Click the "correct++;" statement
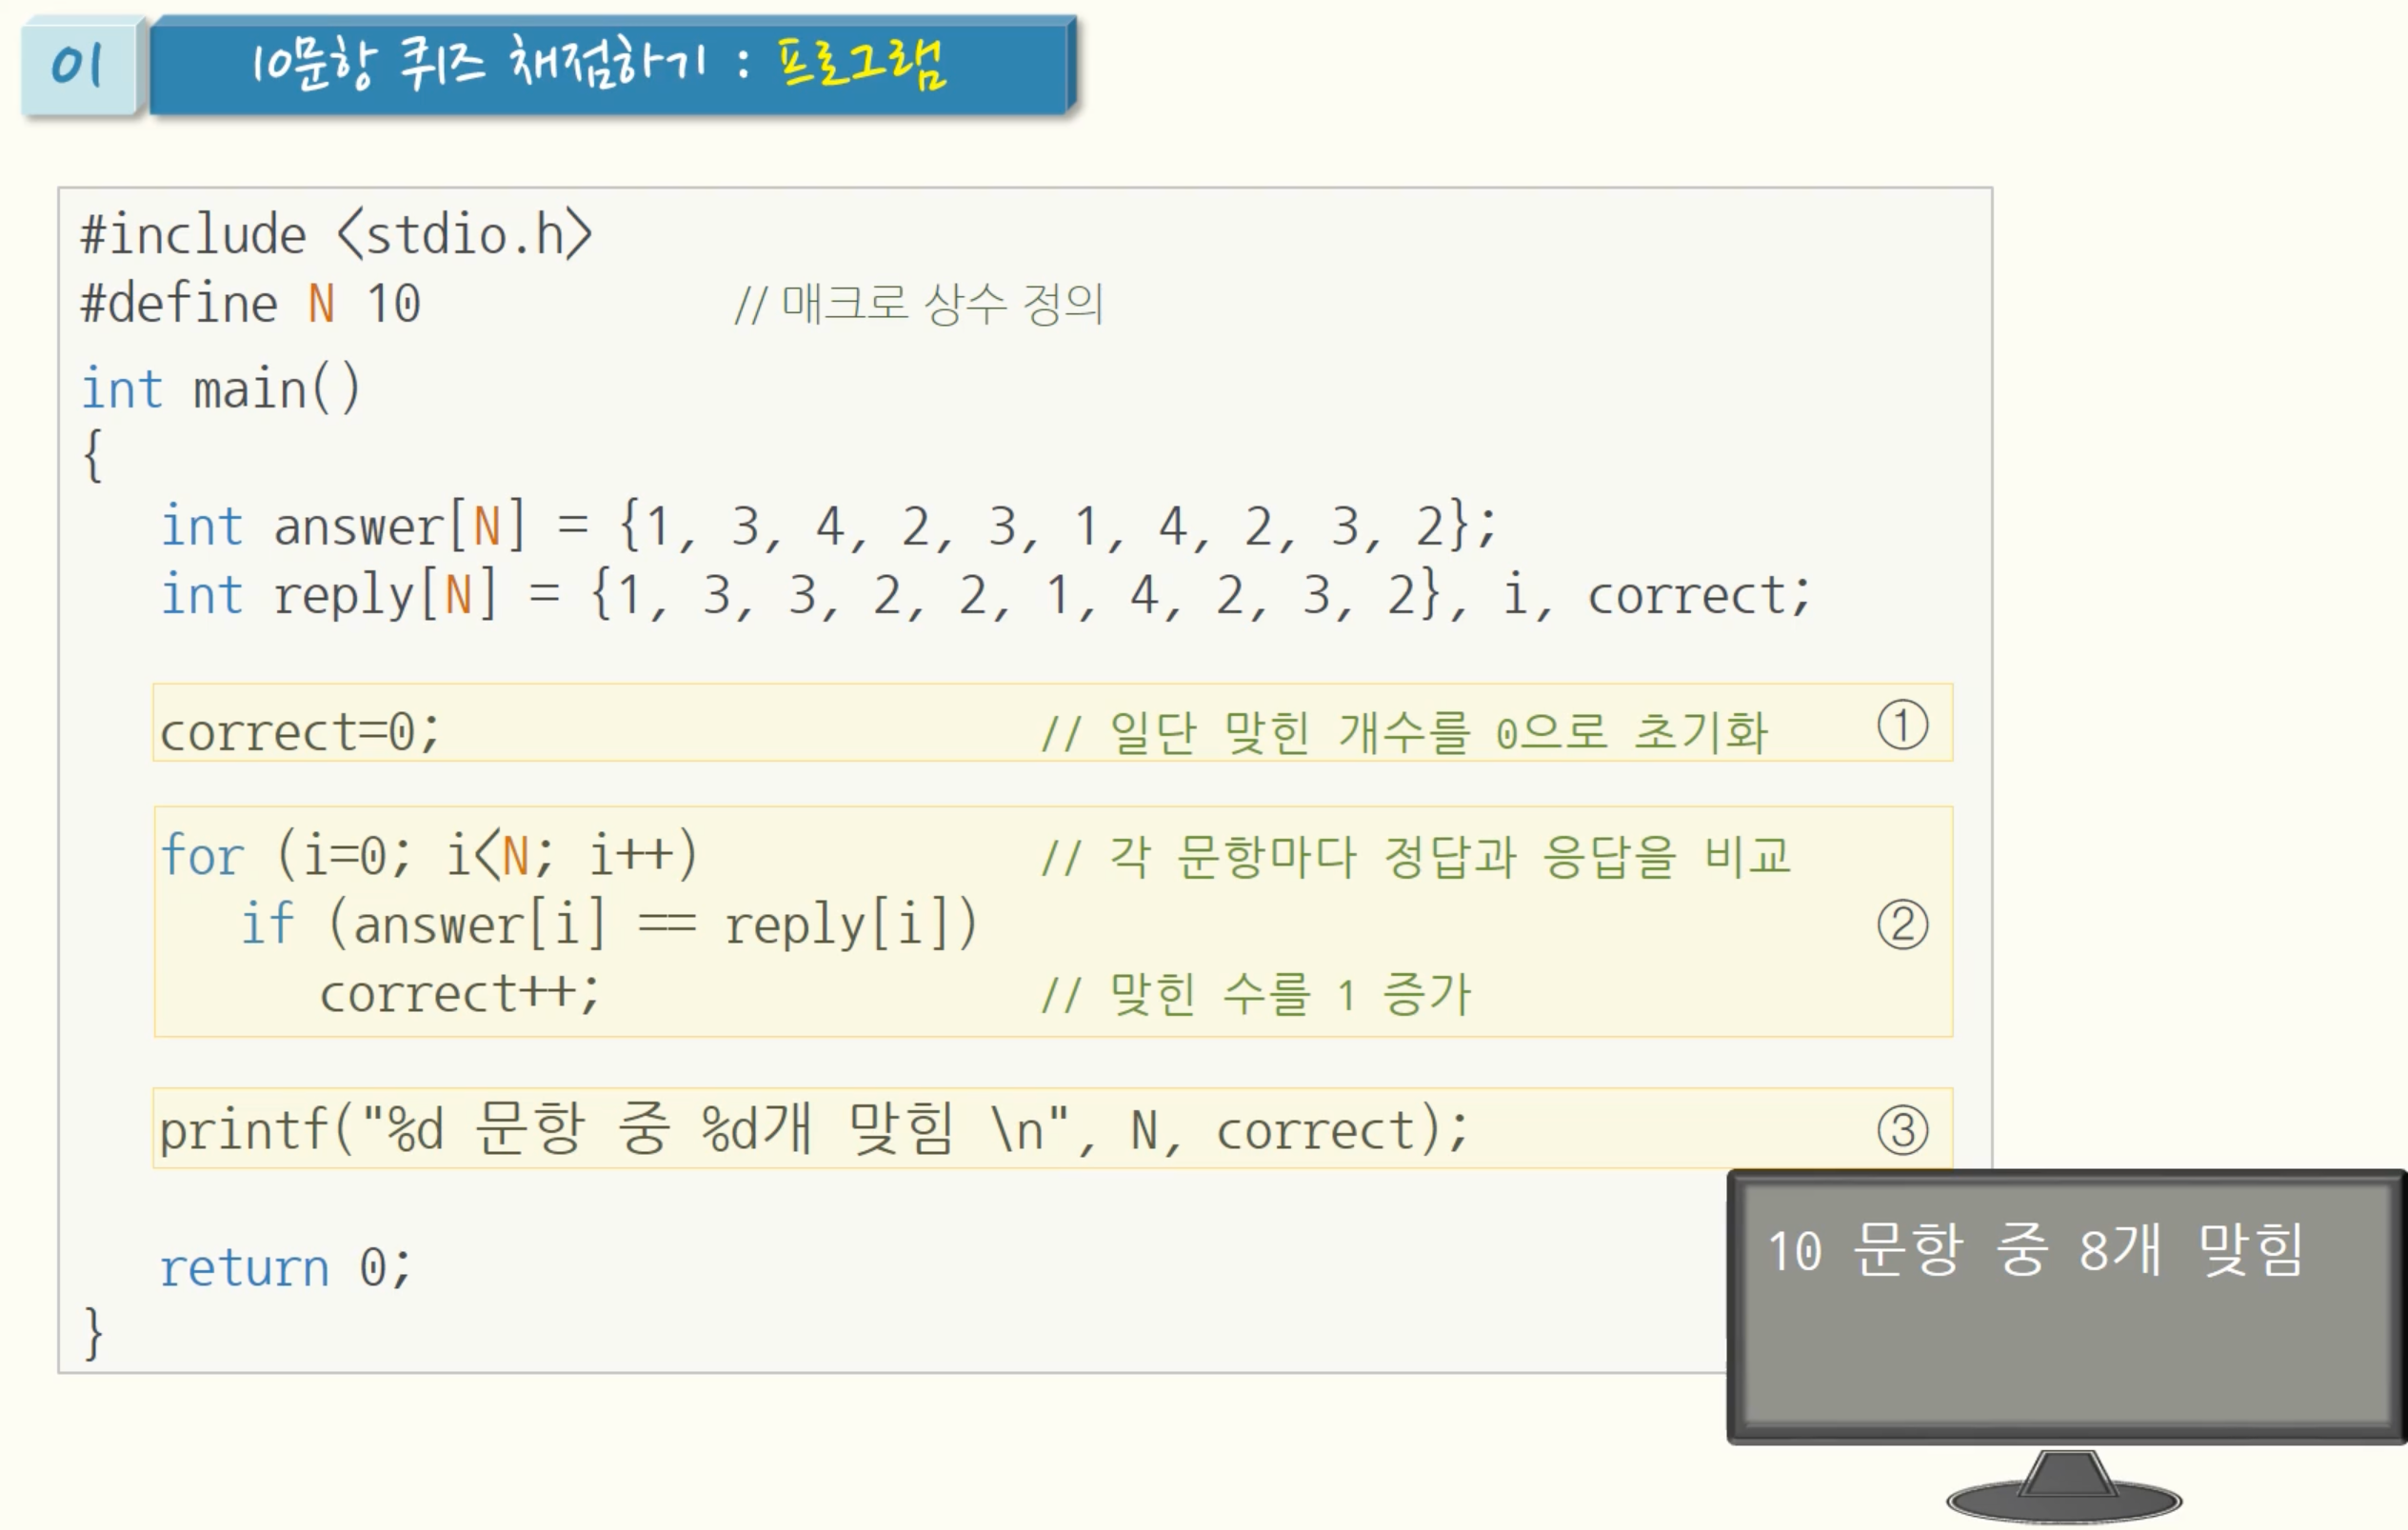 coord(459,994)
